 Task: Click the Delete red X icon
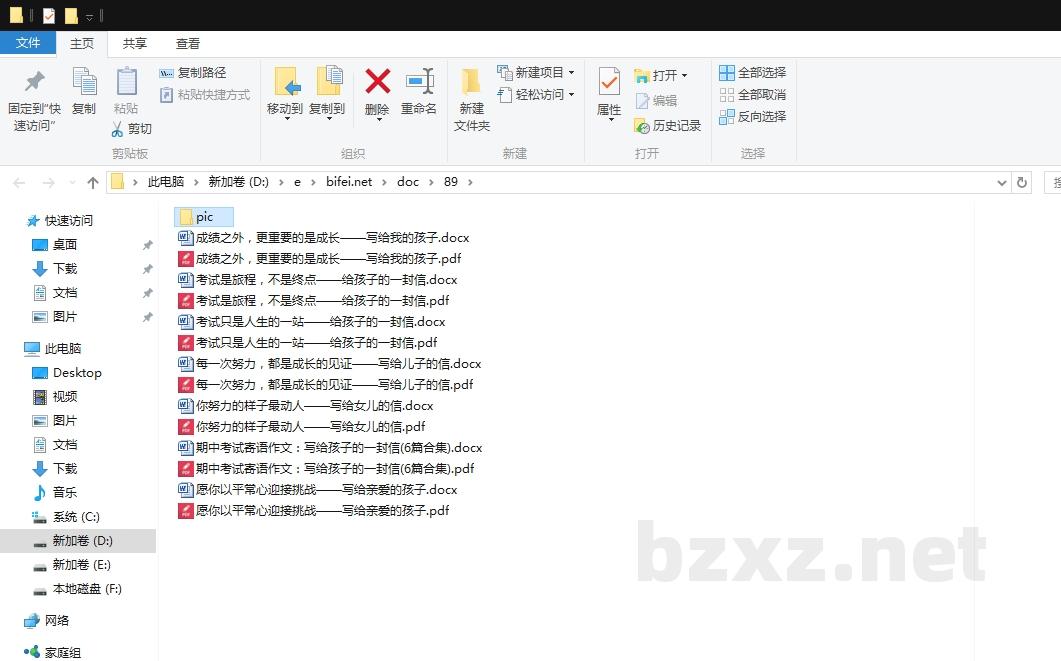[377, 82]
